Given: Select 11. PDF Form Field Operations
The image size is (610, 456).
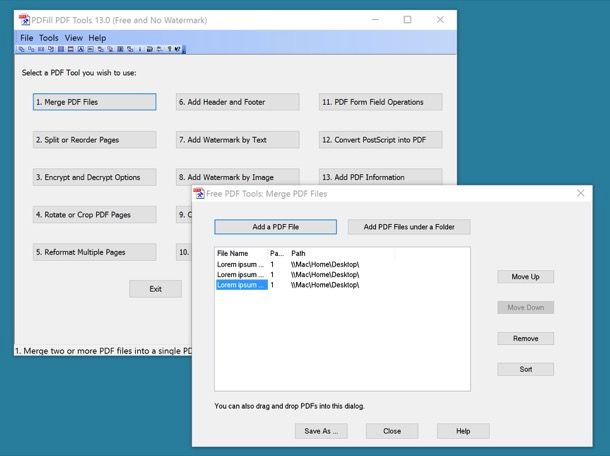Looking at the screenshot, I should [x=380, y=102].
